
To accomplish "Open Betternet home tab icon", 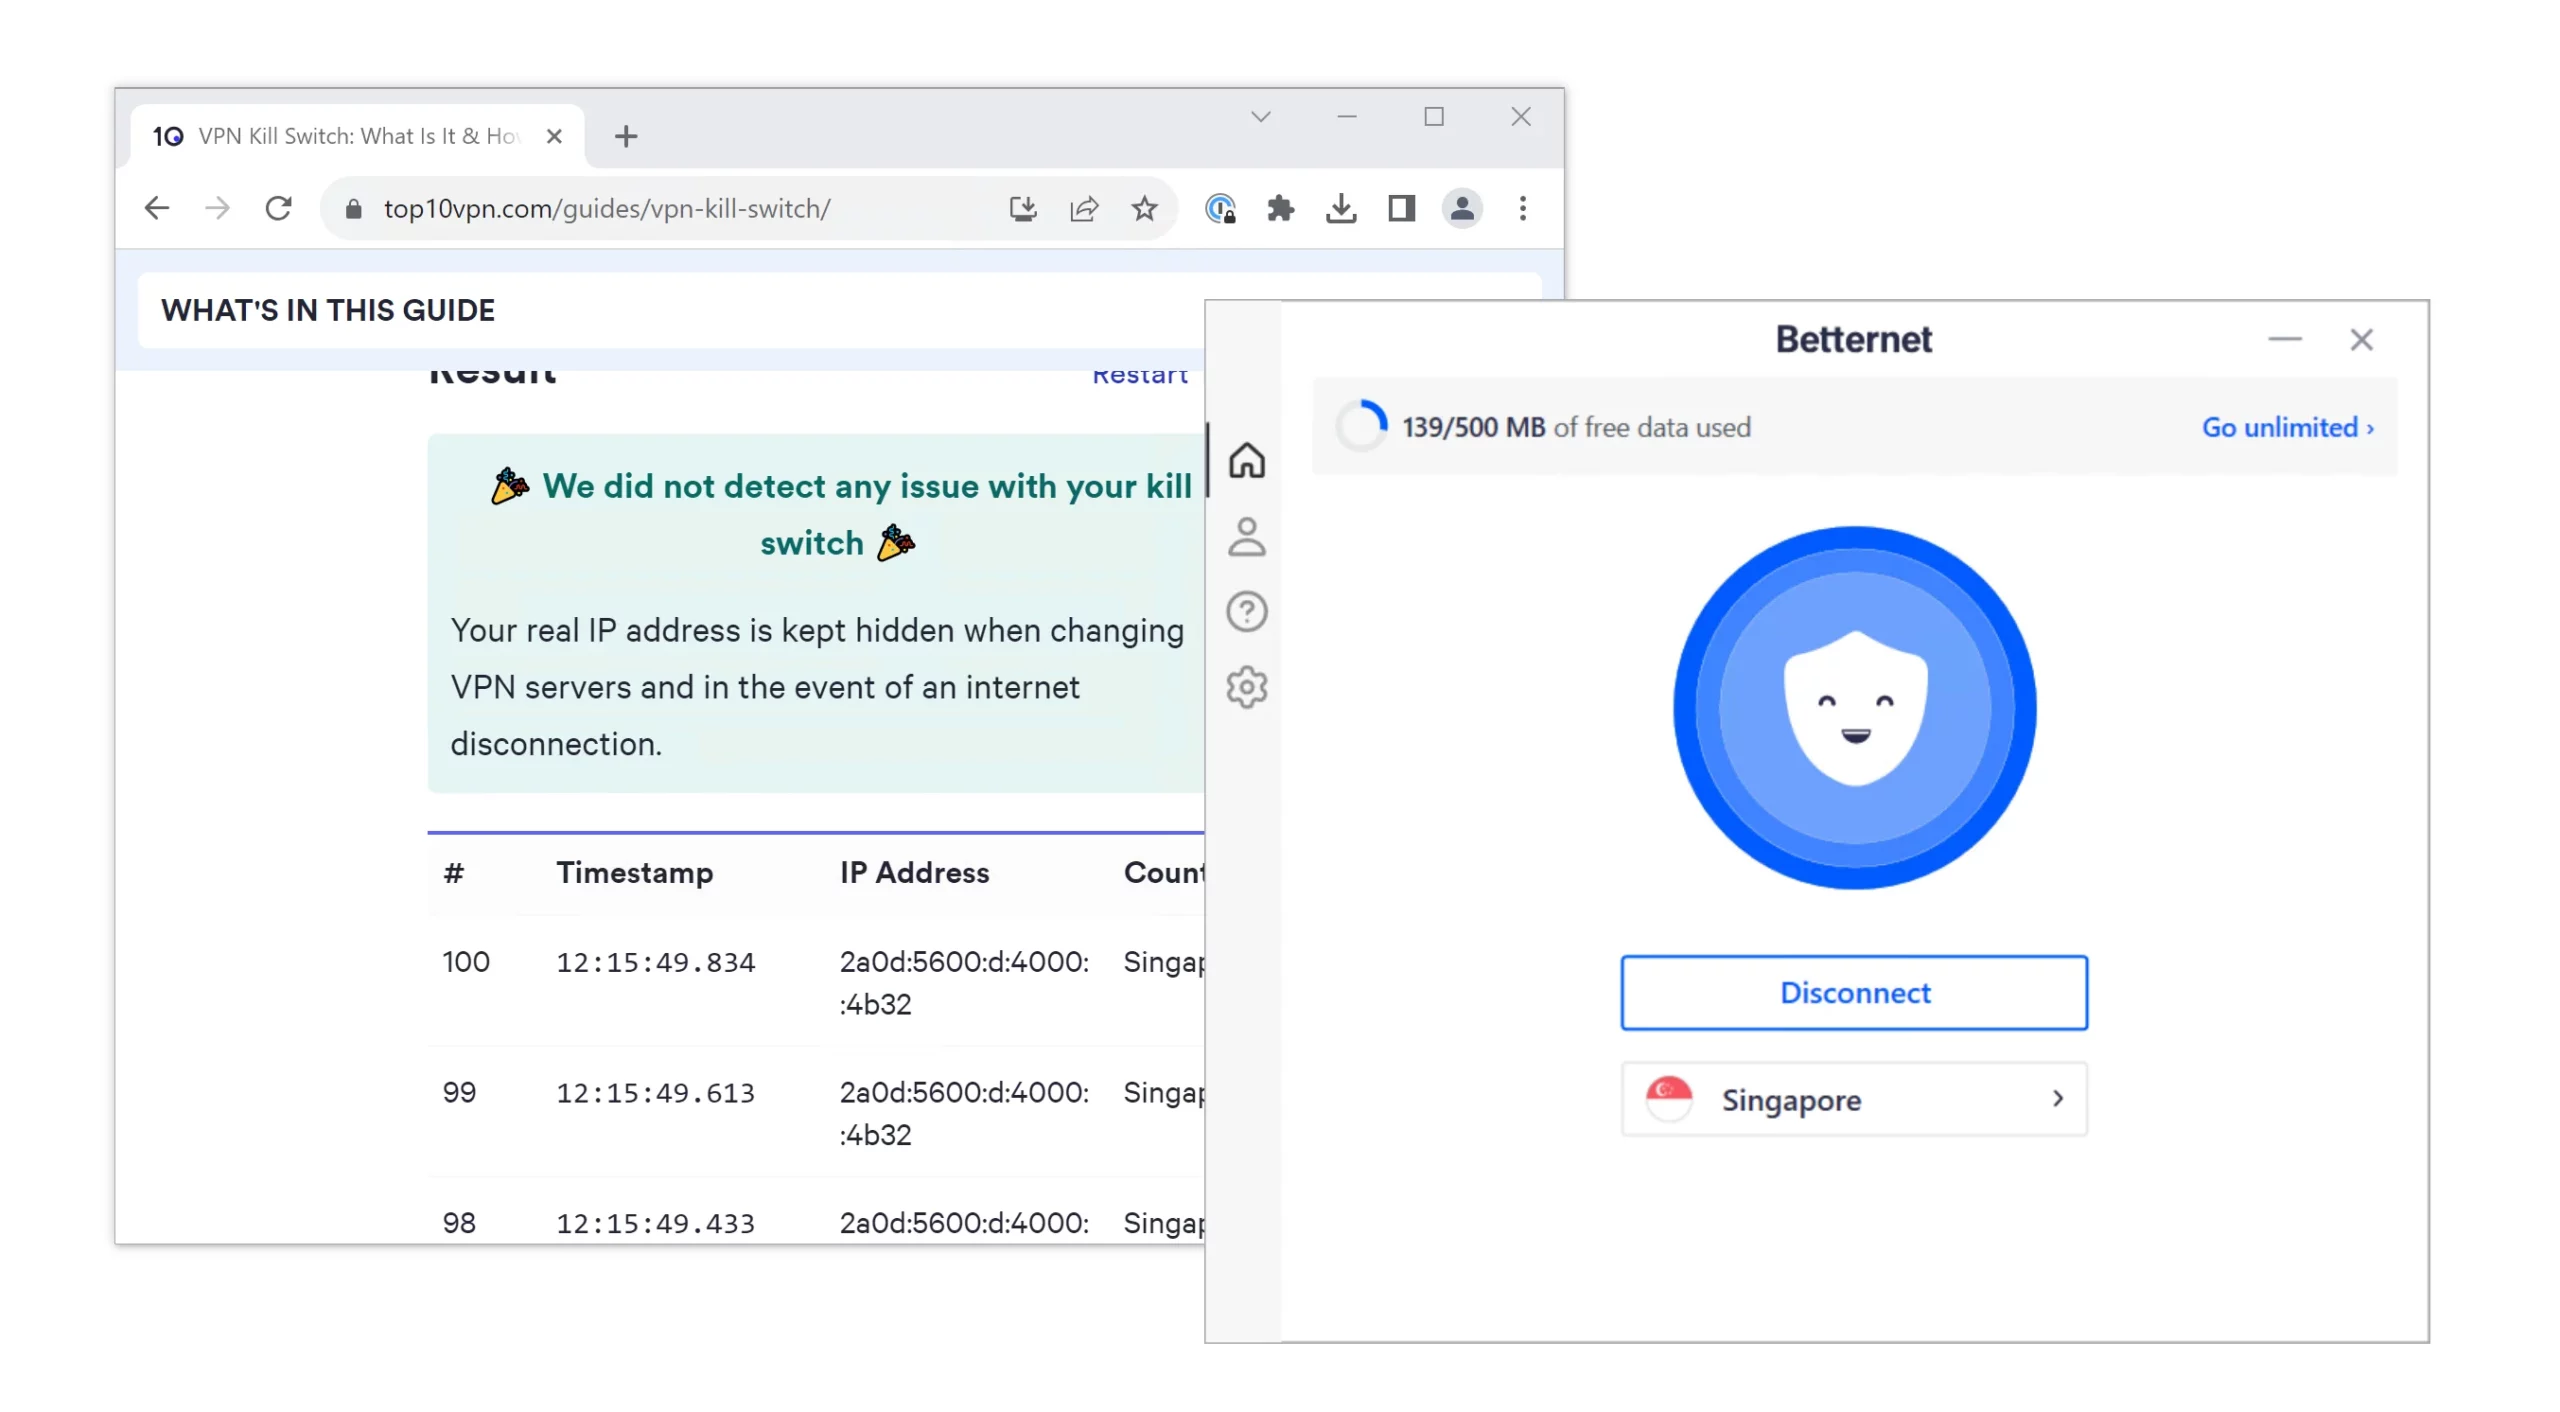I will click(x=1246, y=460).
